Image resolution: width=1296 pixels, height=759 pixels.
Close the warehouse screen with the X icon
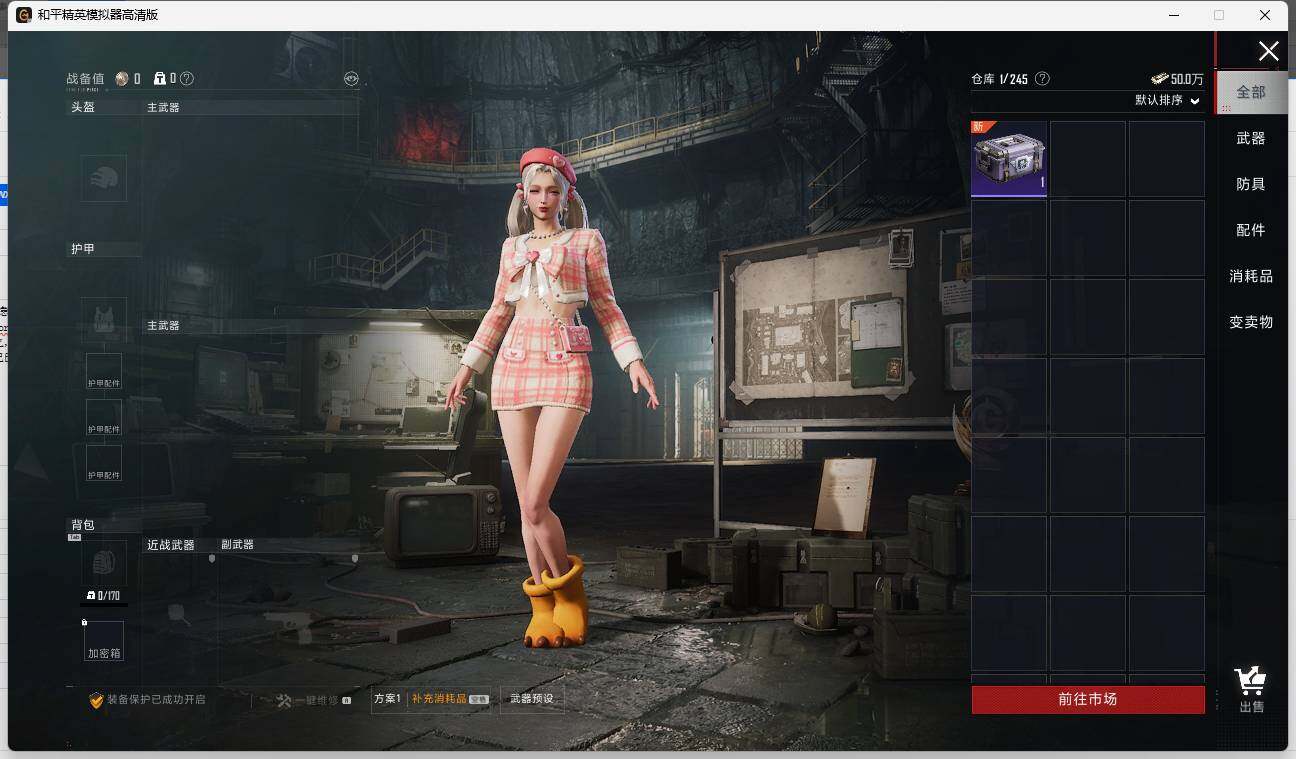coord(1268,52)
